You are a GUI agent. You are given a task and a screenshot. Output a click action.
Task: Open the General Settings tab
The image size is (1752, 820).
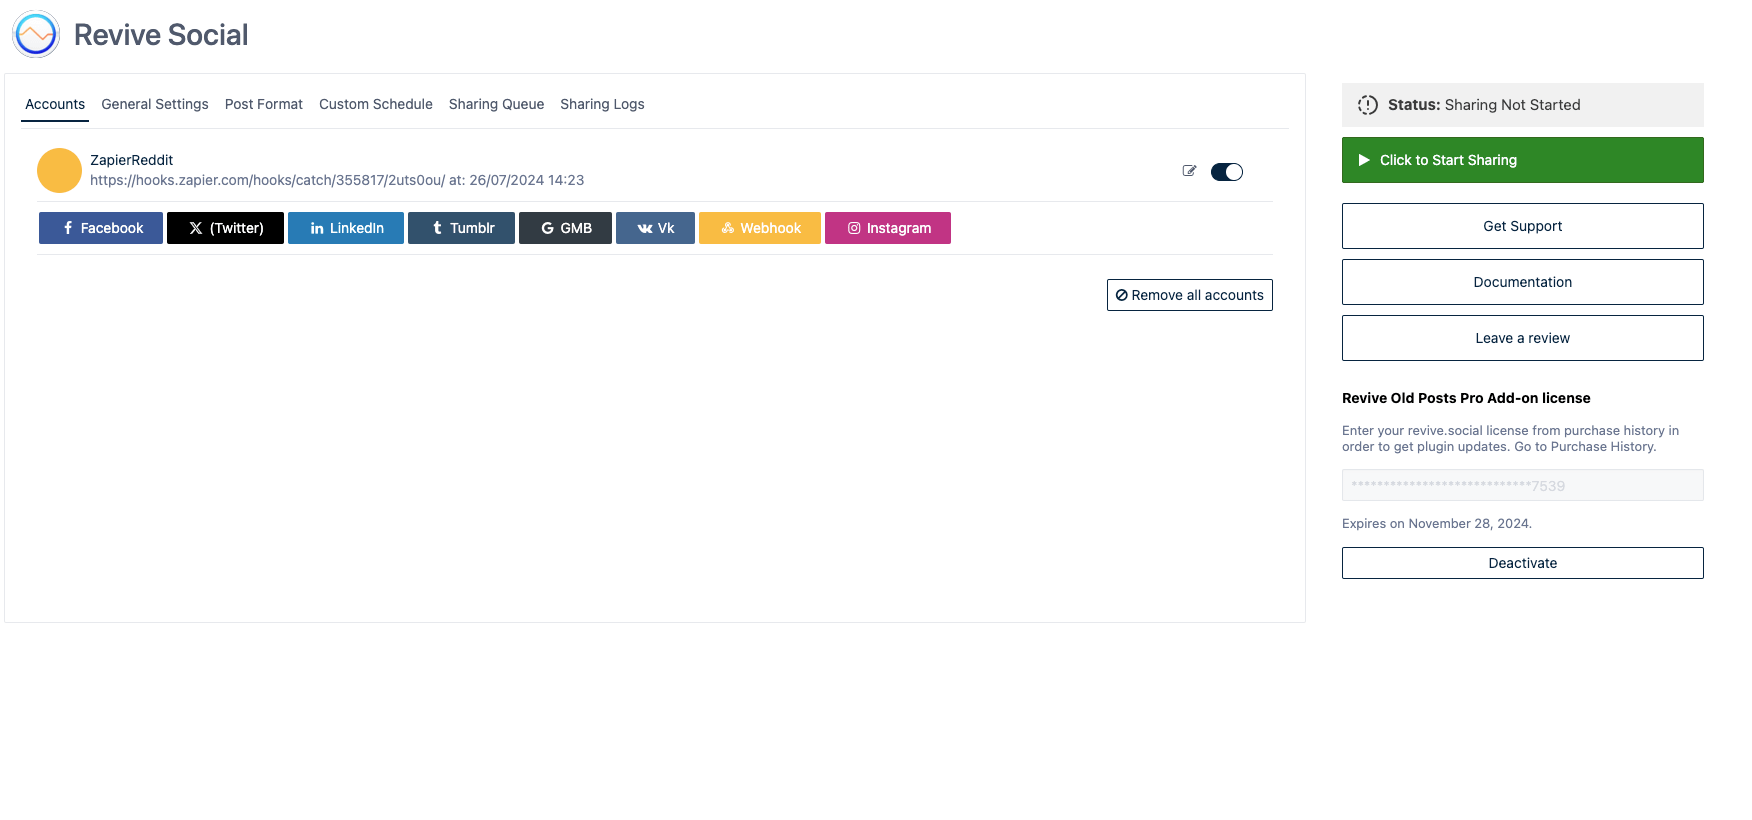click(155, 104)
